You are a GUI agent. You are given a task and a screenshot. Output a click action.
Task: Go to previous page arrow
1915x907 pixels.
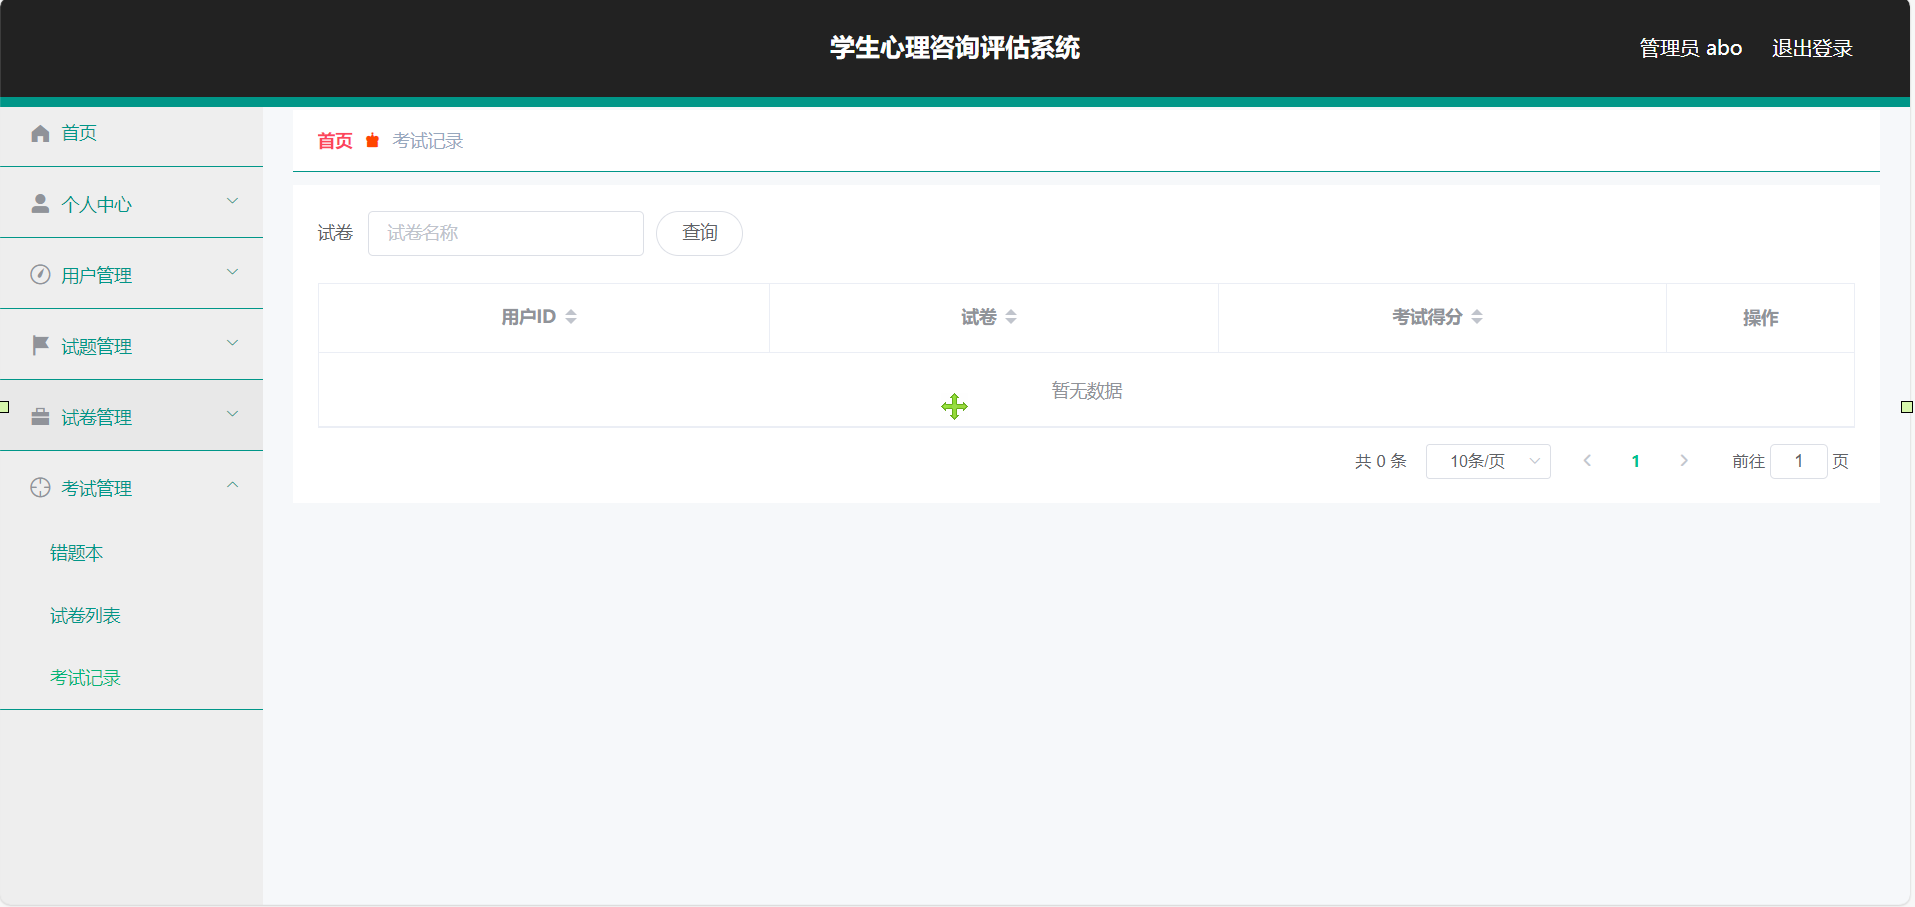[1587, 461]
